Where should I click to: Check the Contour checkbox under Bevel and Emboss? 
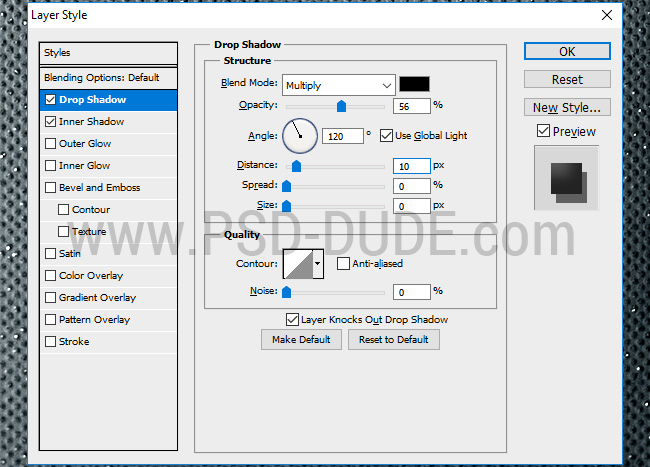click(x=63, y=210)
